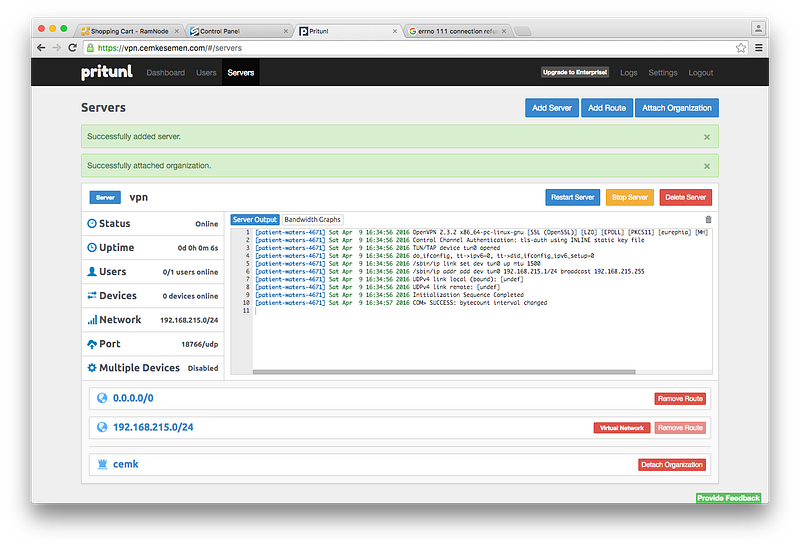Image resolution: width=800 pixels, height=548 pixels.
Task: Open the cemk organization link
Action: tap(126, 464)
